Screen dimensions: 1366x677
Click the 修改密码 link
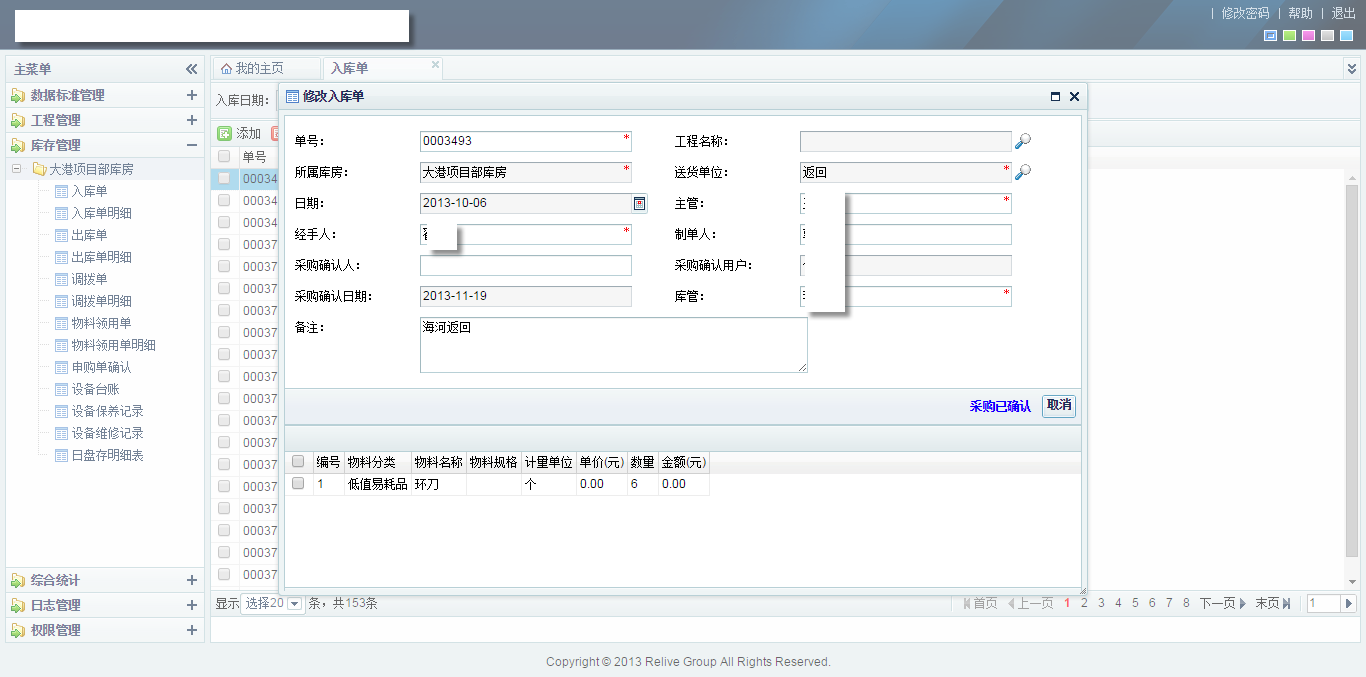(1245, 13)
